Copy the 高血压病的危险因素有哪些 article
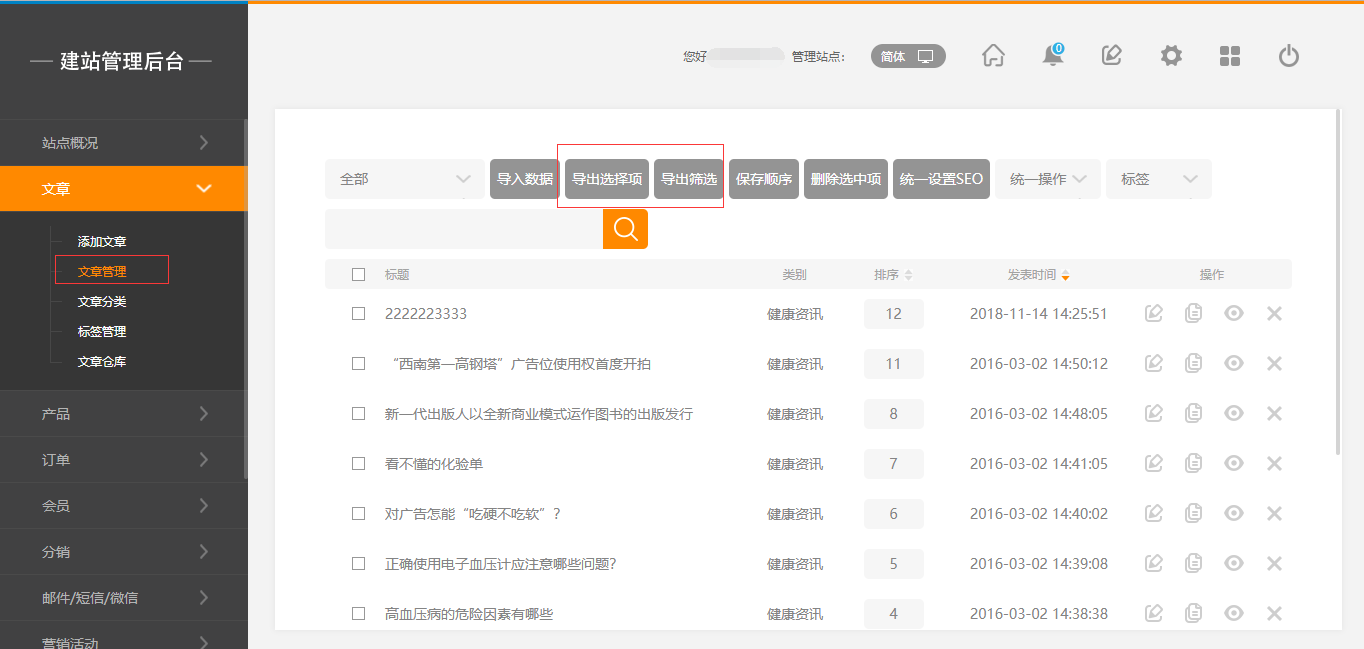Screen dimensions: 1364x649 (x=1193, y=614)
